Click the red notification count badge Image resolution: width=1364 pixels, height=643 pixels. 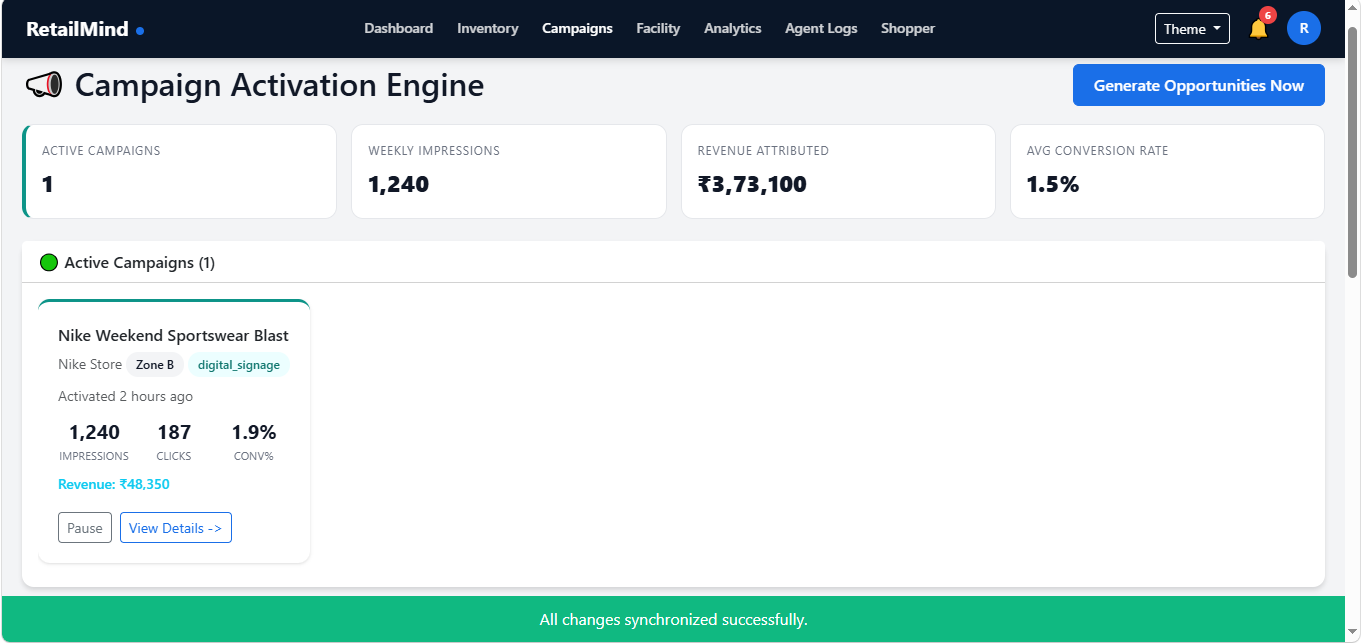[x=1267, y=15]
